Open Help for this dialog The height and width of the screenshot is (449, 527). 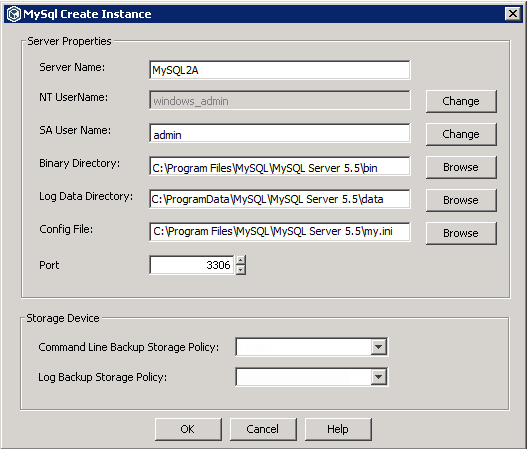click(338, 429)
